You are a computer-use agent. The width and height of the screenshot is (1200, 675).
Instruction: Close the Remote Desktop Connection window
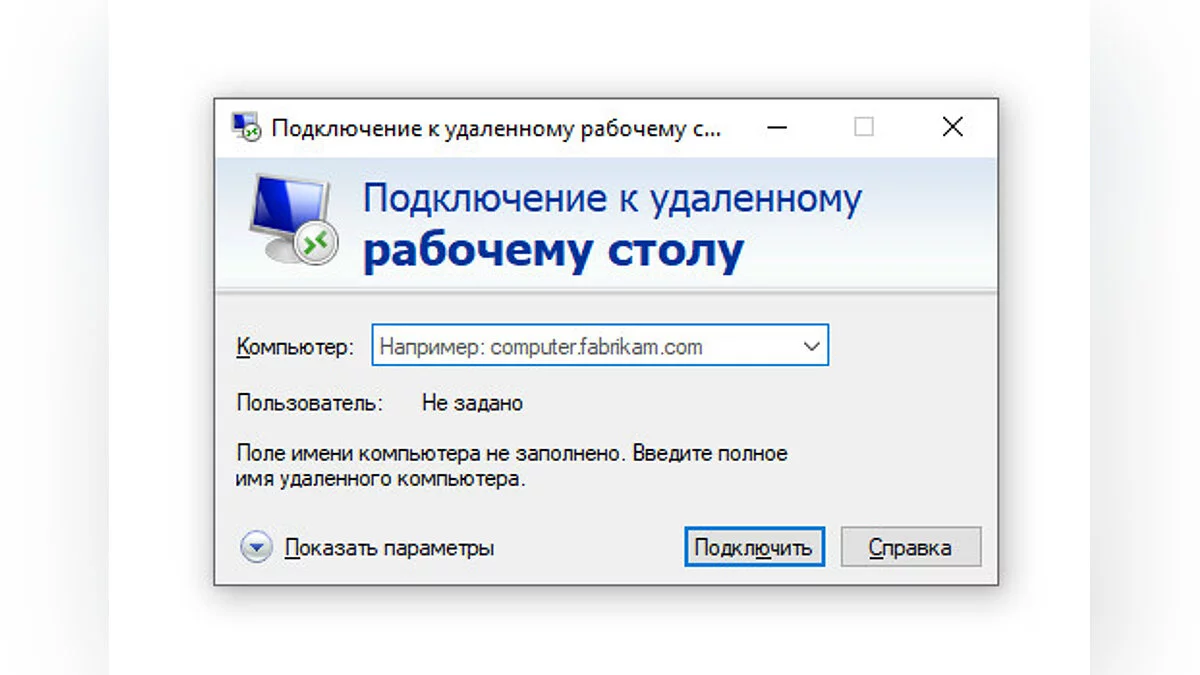[952, 127]
